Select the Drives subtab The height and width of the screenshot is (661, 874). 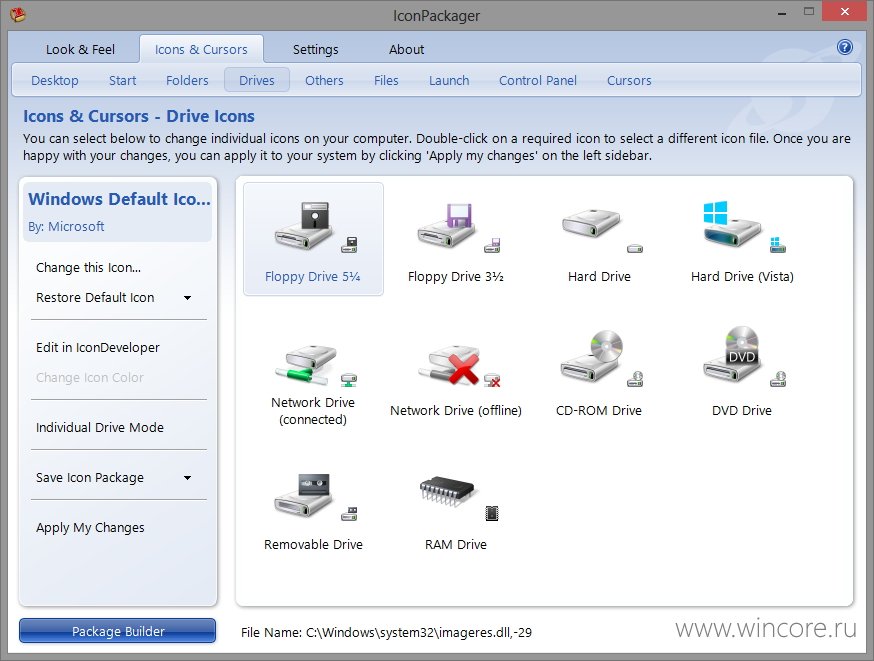click(x=257, y=80)
